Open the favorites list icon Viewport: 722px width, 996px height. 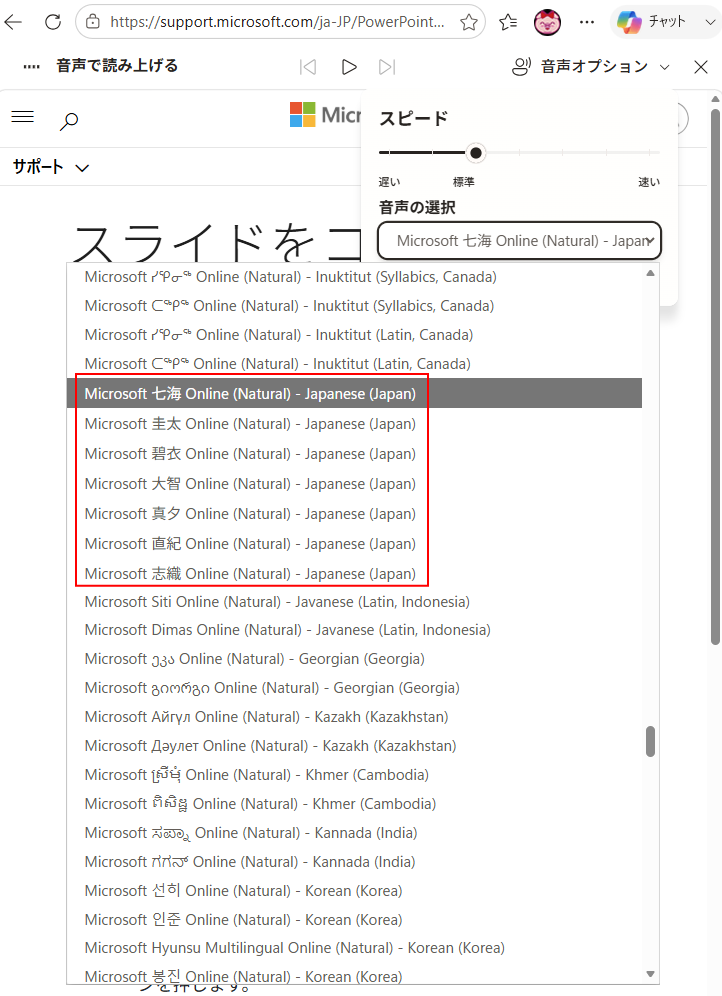(x=508, y=22)
